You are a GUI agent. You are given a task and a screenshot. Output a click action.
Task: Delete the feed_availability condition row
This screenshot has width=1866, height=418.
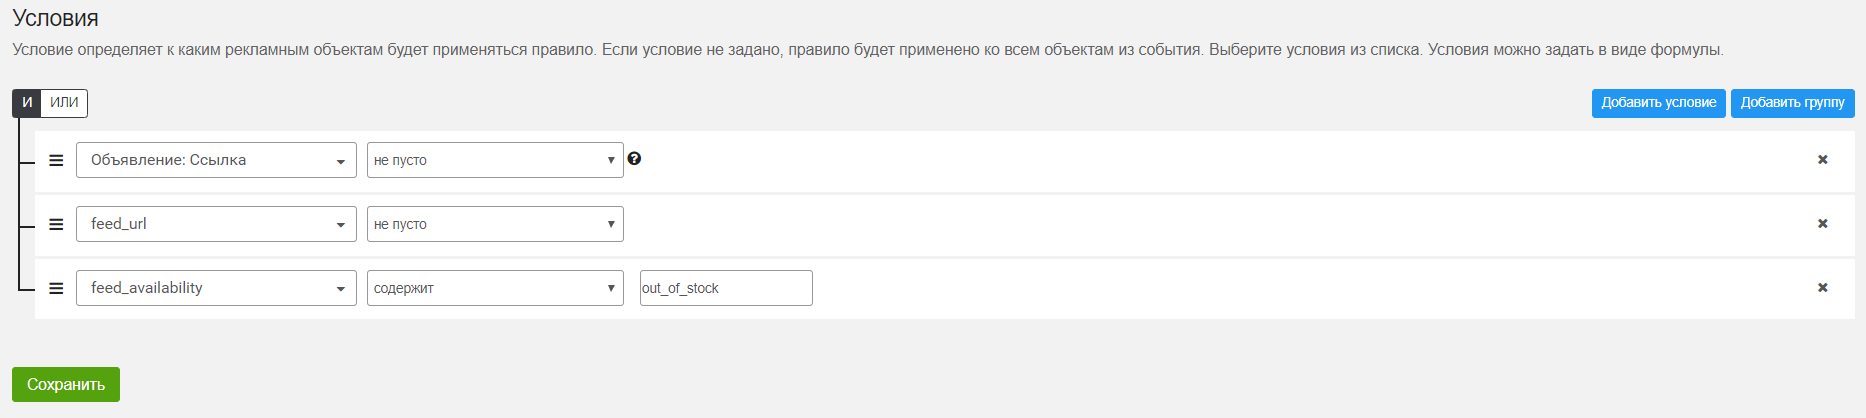[x=1822, y=288]
